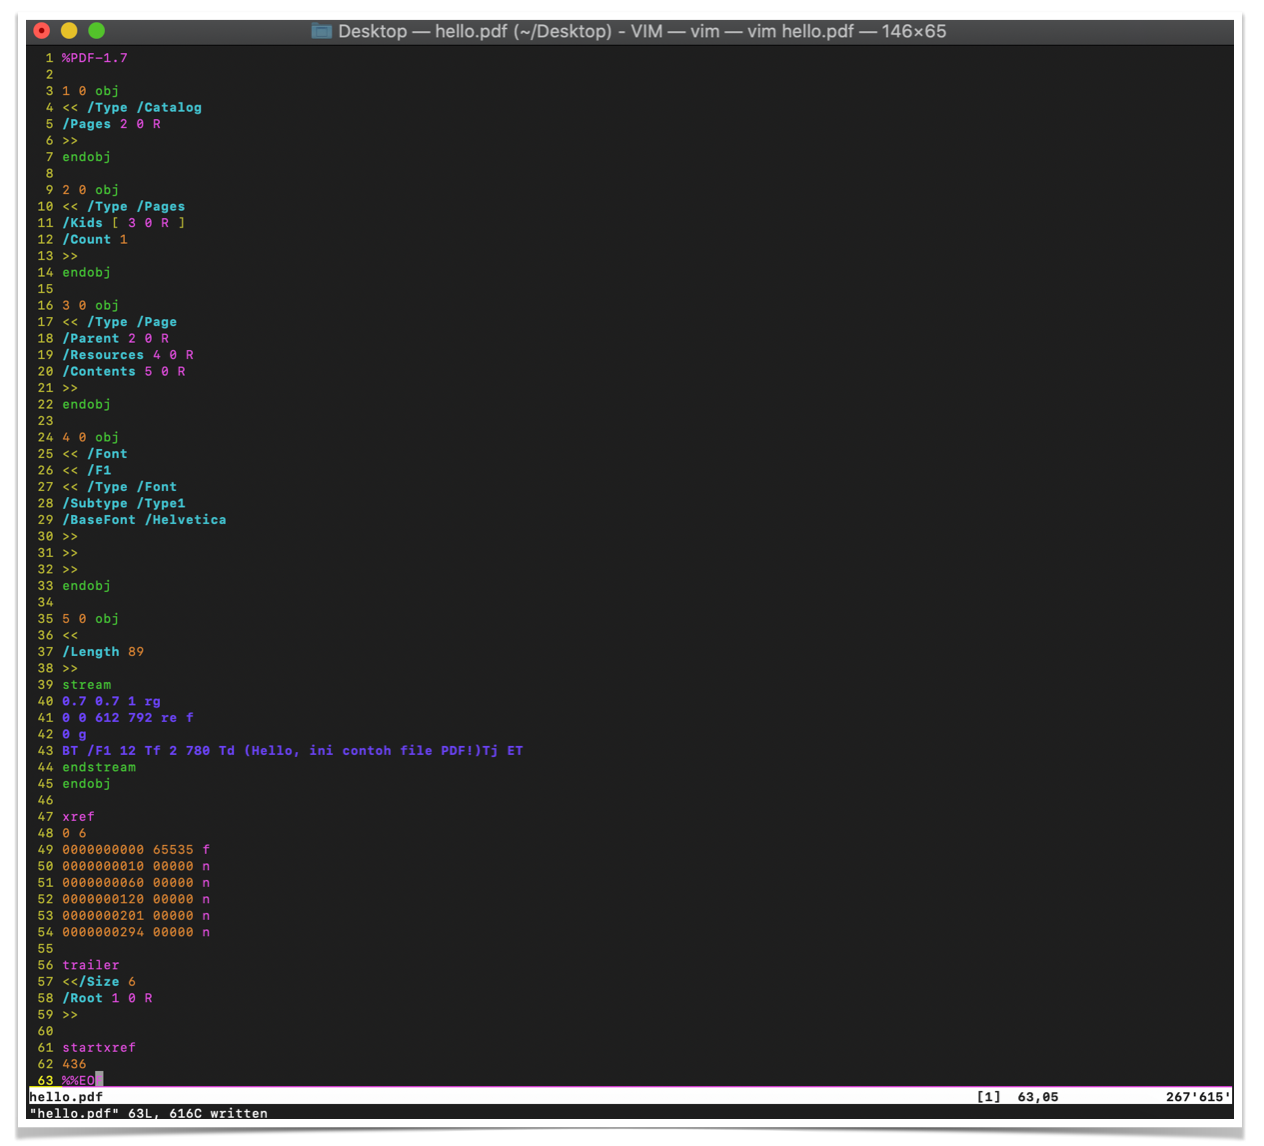
Task: Click the "/Type /Page" line
Action: click(120, 322)
